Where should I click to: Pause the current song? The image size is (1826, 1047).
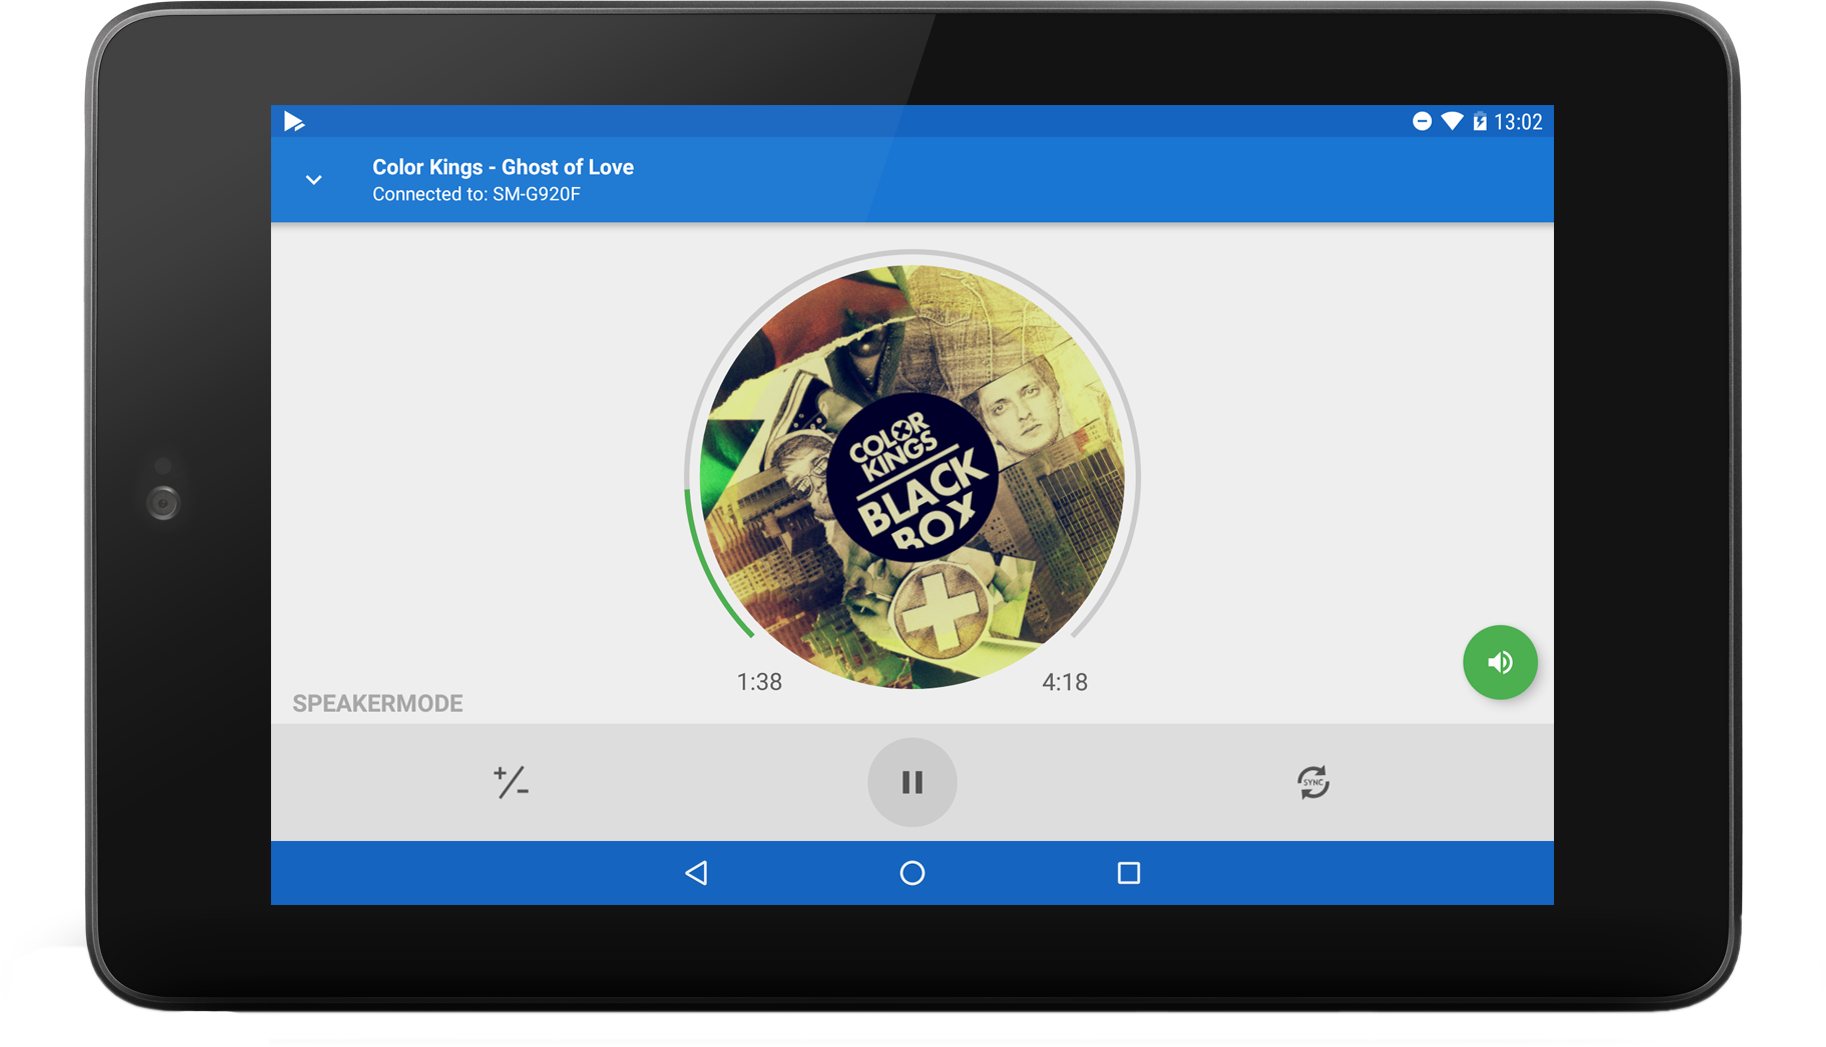[x=912, y=782]
